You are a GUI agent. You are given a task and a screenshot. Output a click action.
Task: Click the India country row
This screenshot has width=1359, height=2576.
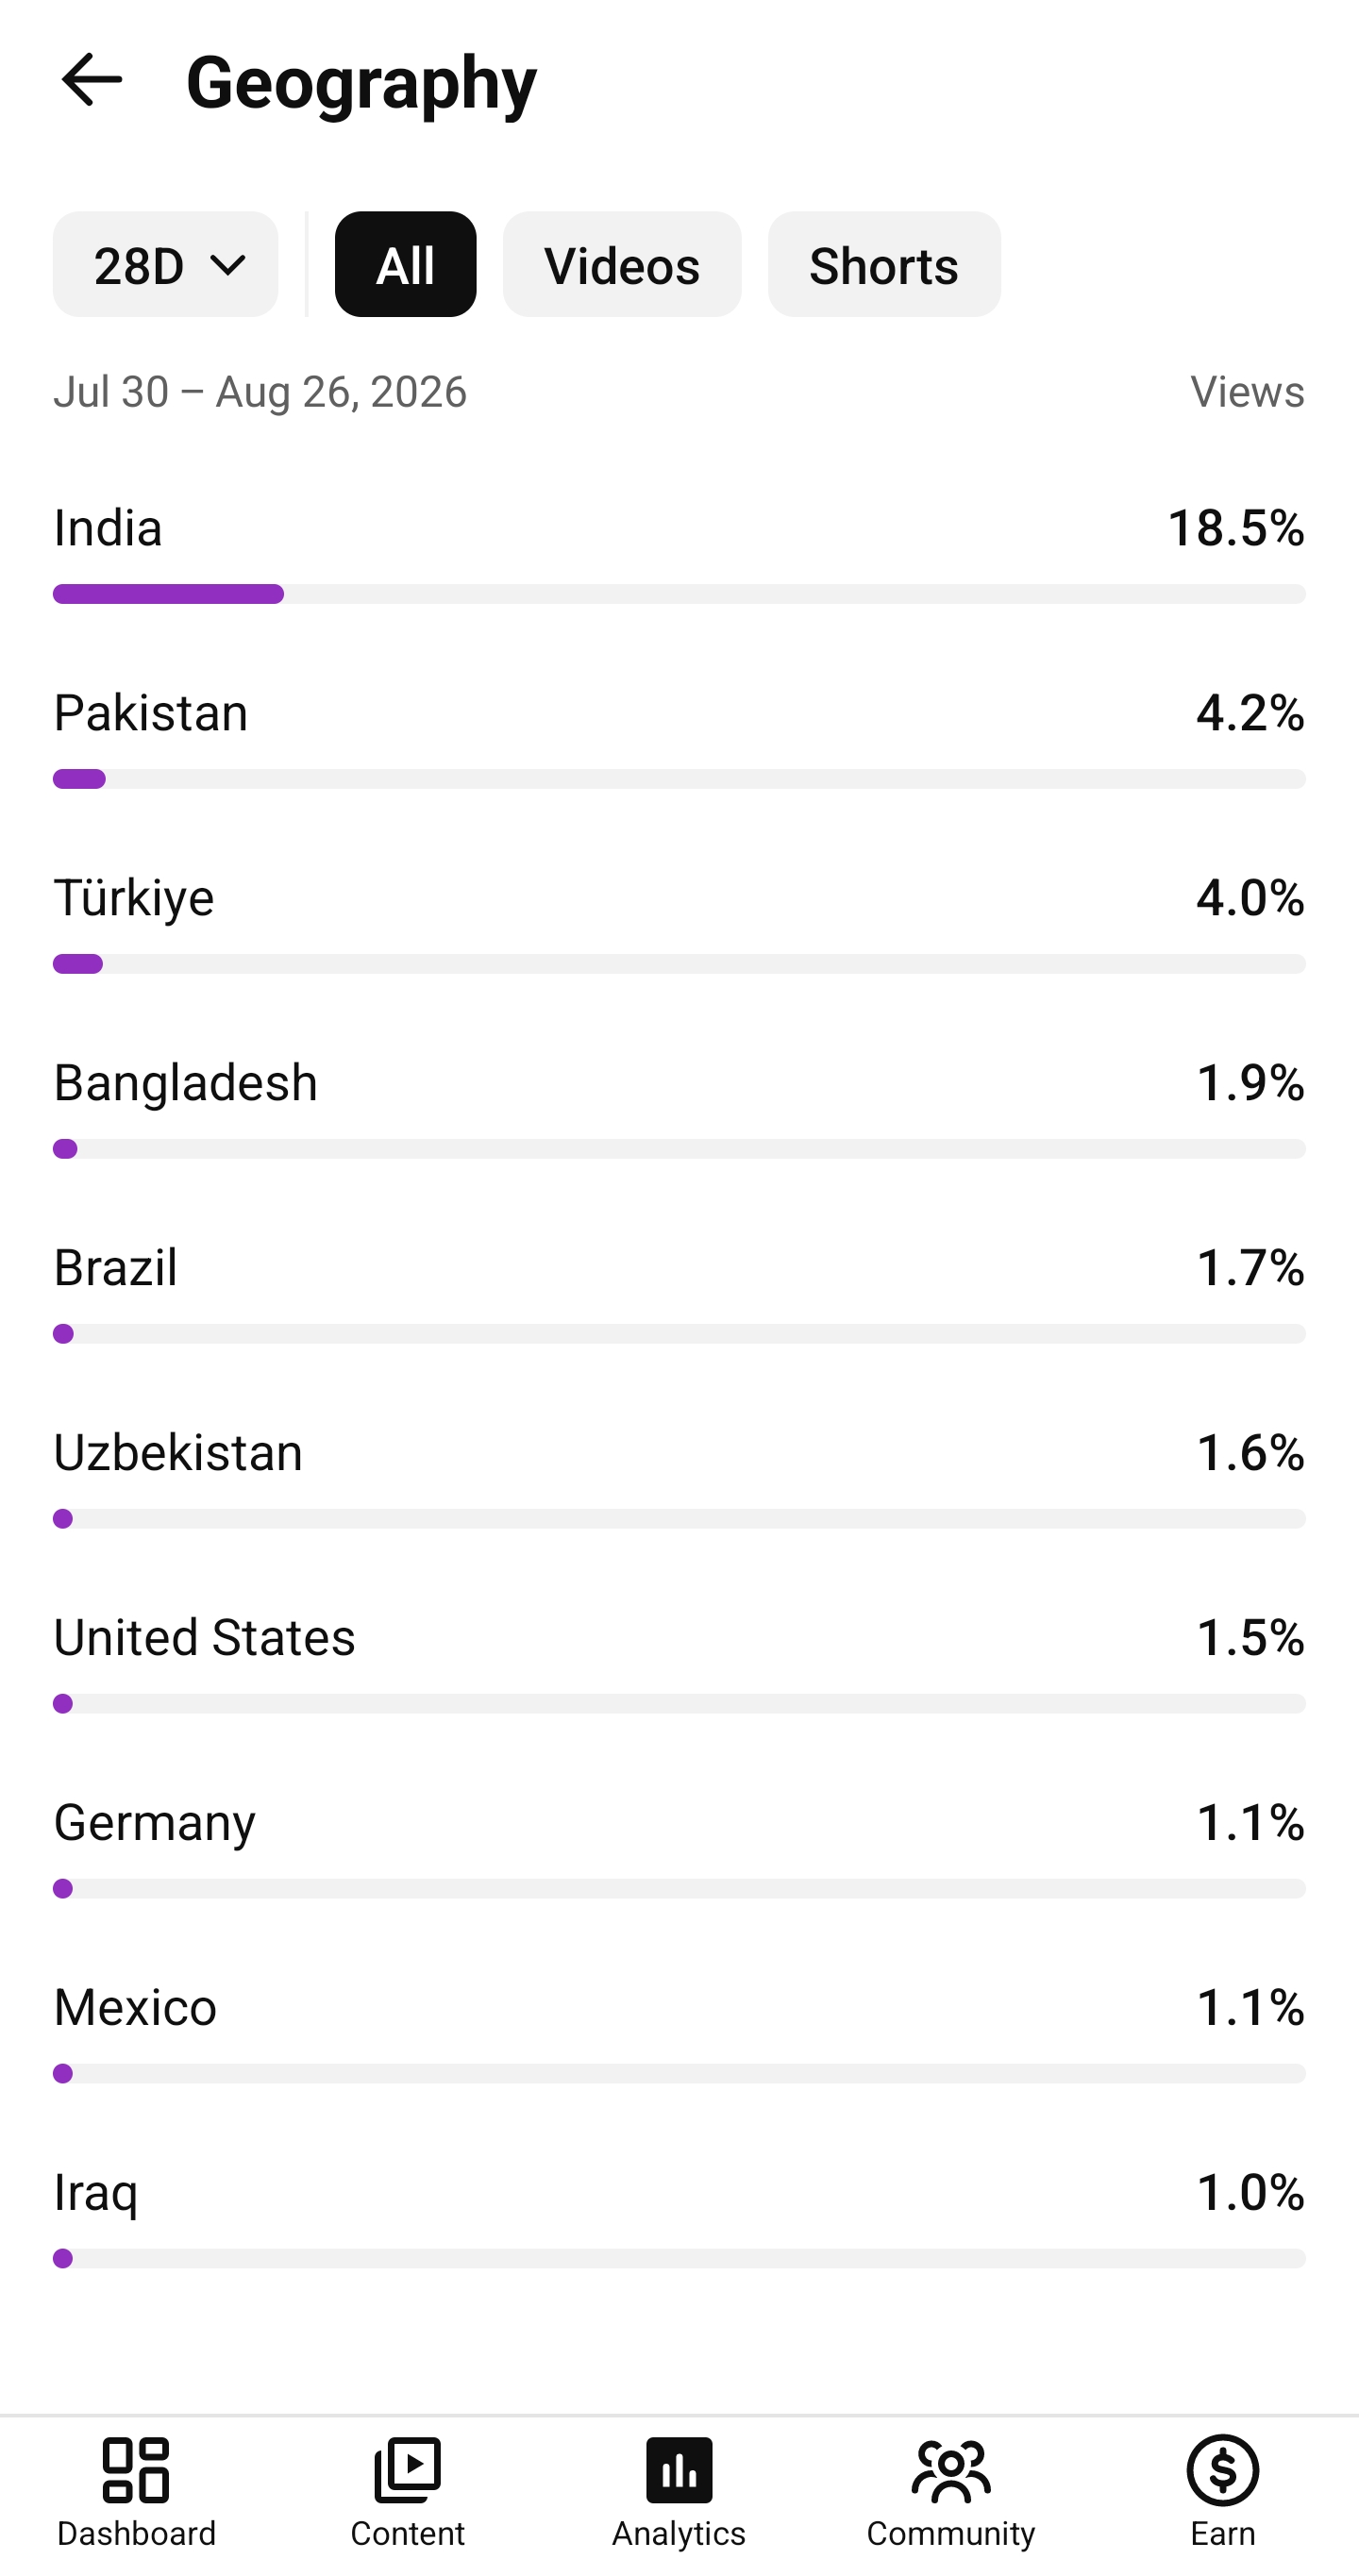point(679,553)
